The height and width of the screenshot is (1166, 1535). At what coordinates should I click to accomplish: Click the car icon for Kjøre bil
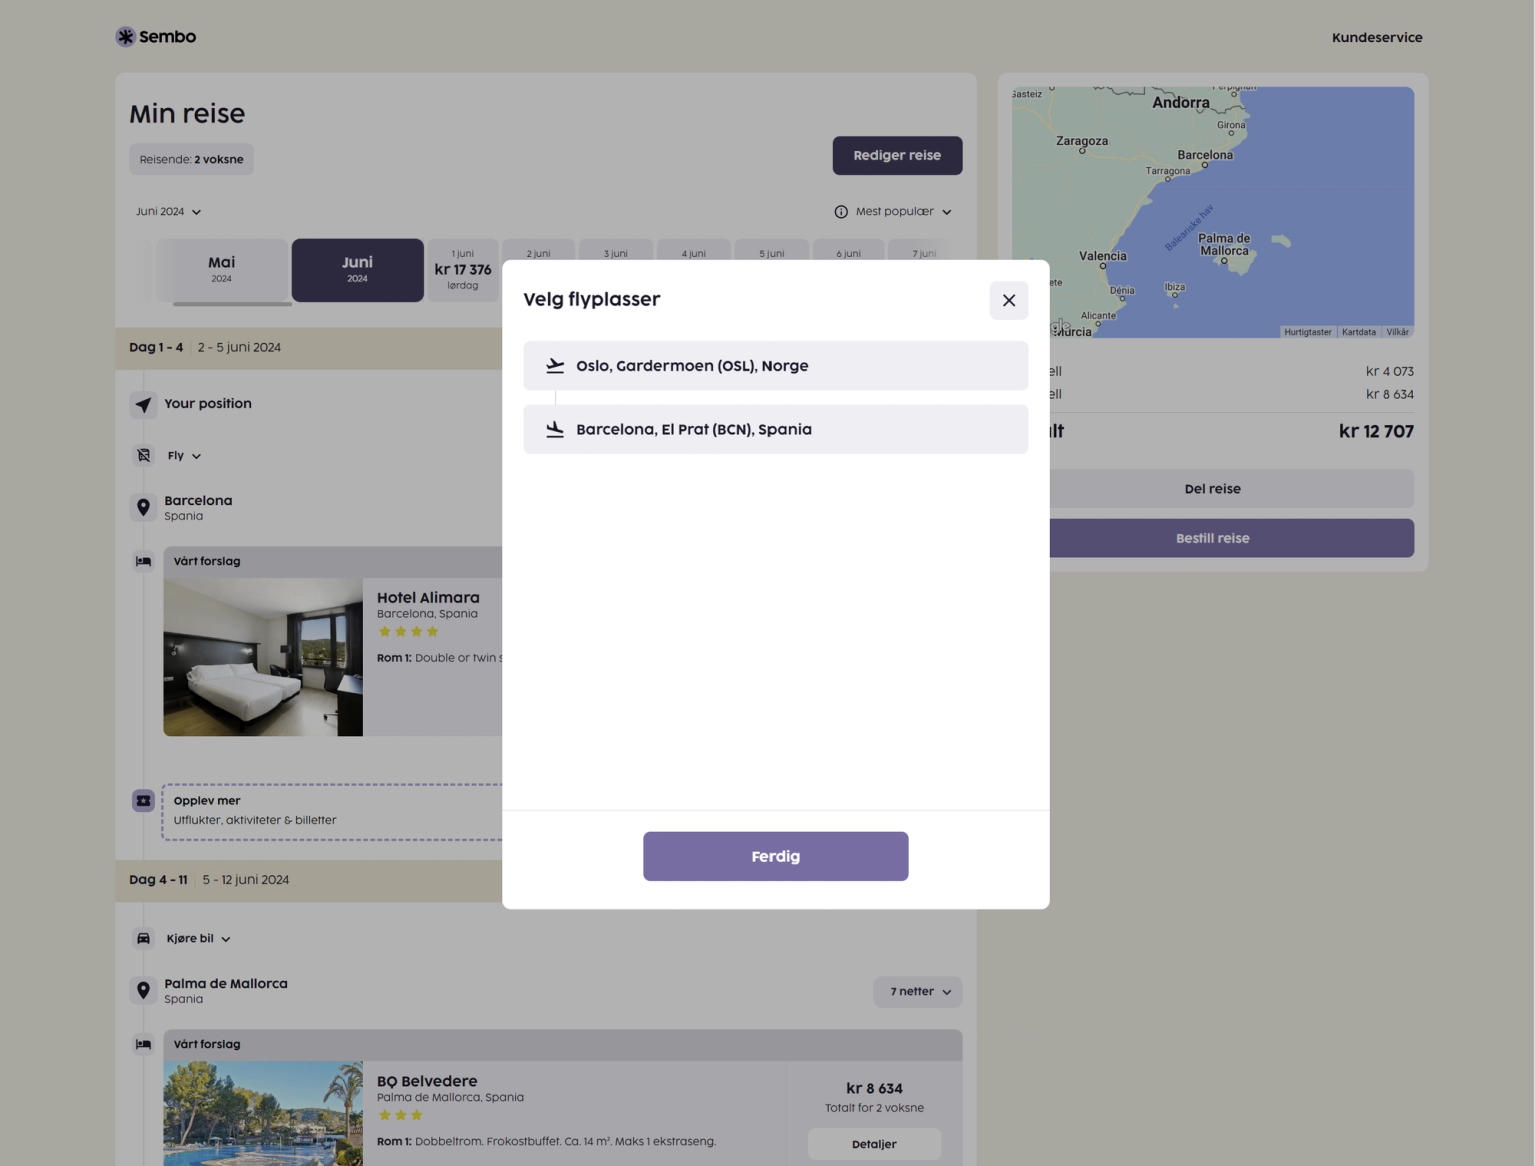point(143,939)
